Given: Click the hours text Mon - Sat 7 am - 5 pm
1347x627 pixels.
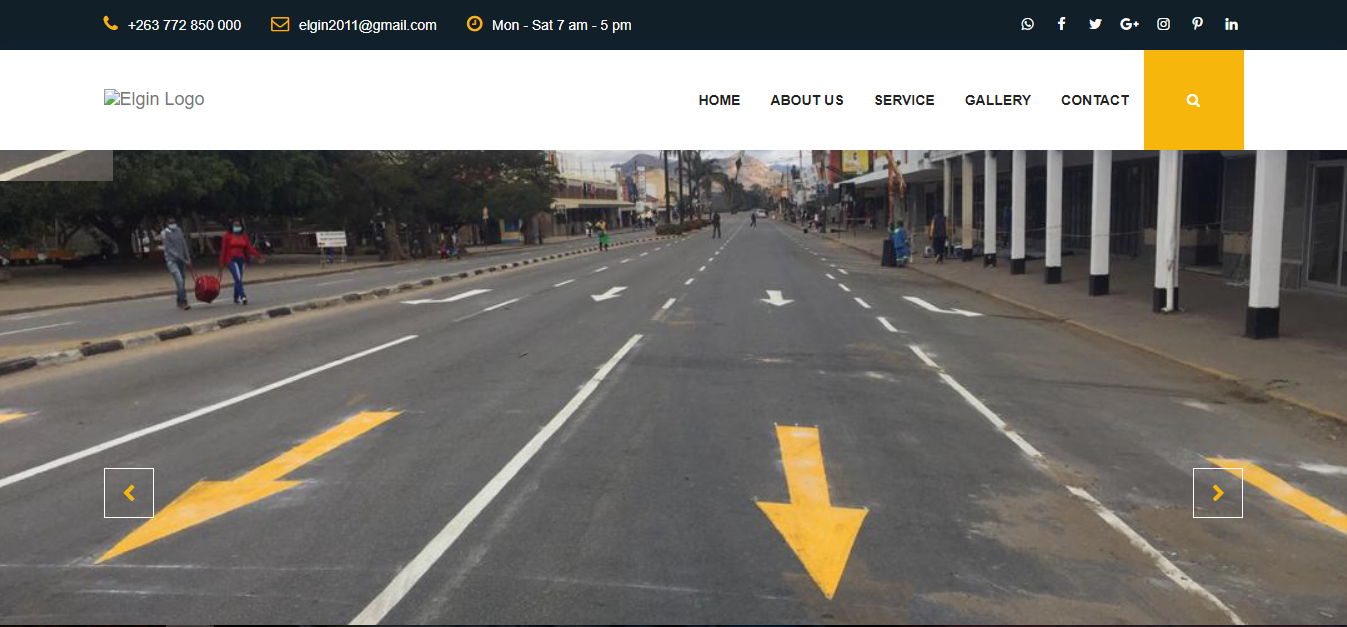Looking at the screenshot, I should pos(562,25).
